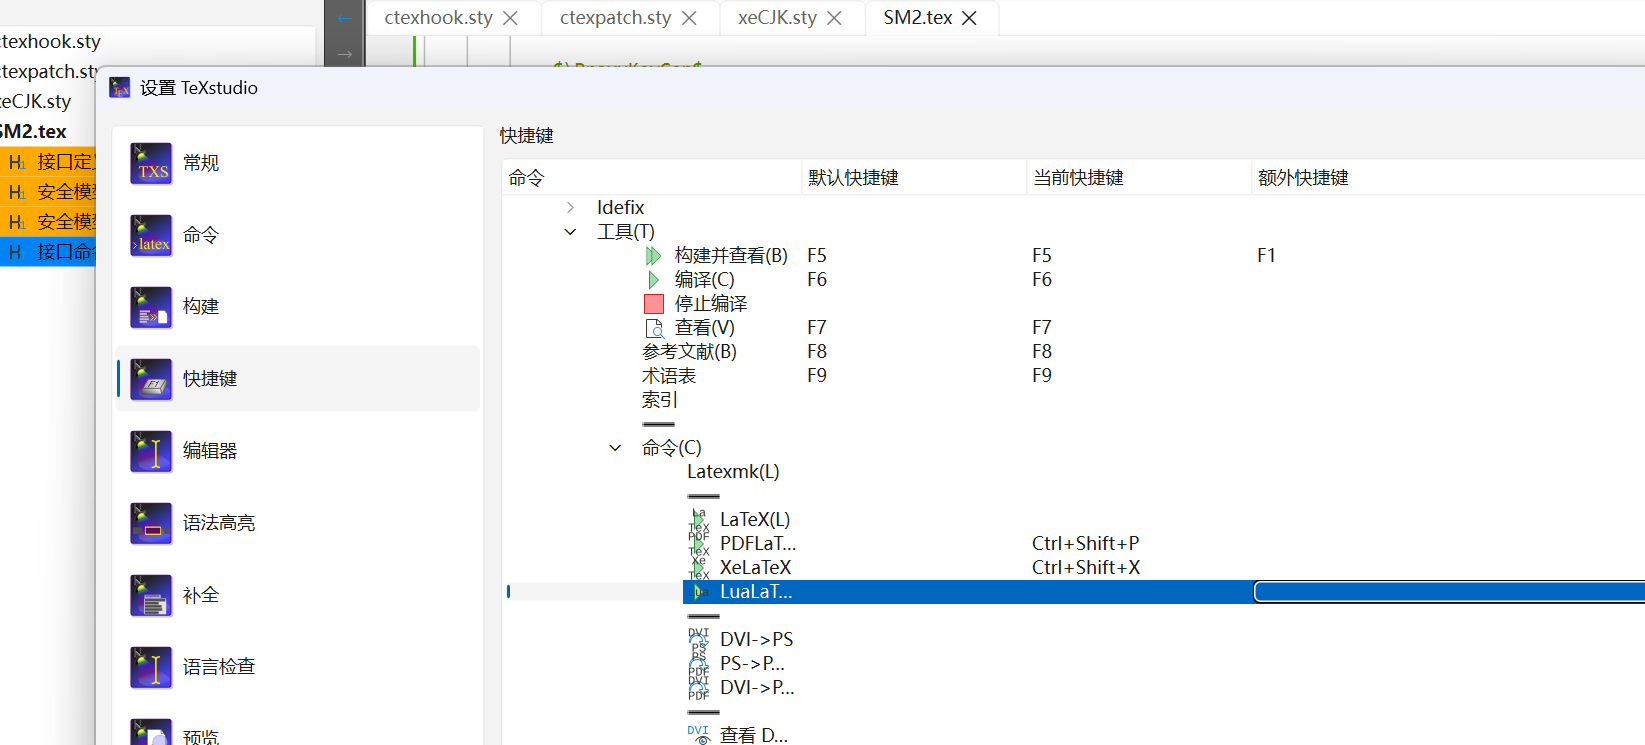Focus the extra shortcut field for LuaLaTeX
Viewport: 1645px width, 745px height.
1449,592
